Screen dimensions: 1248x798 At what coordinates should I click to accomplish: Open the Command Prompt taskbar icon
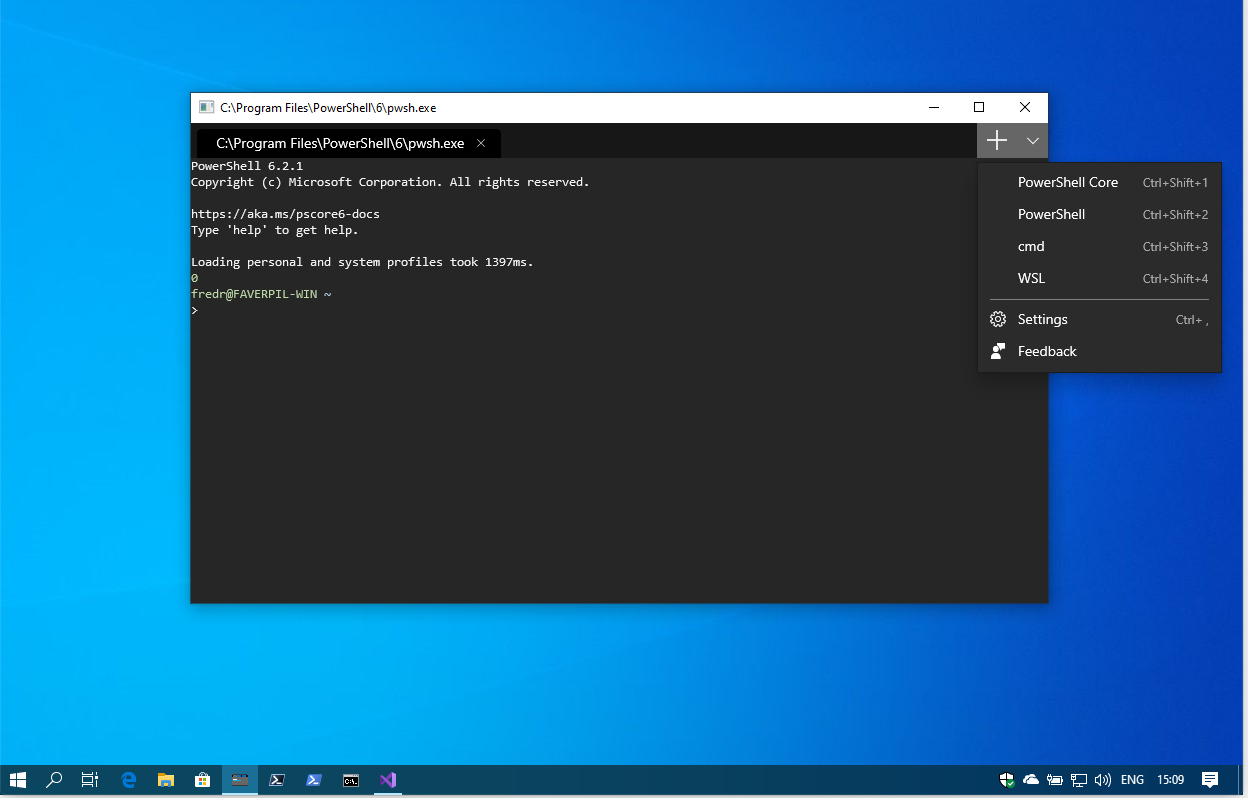tap(350, 779)
